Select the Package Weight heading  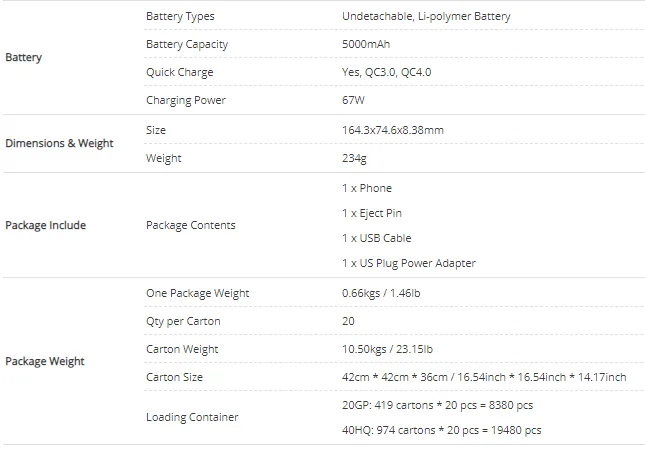45,361
